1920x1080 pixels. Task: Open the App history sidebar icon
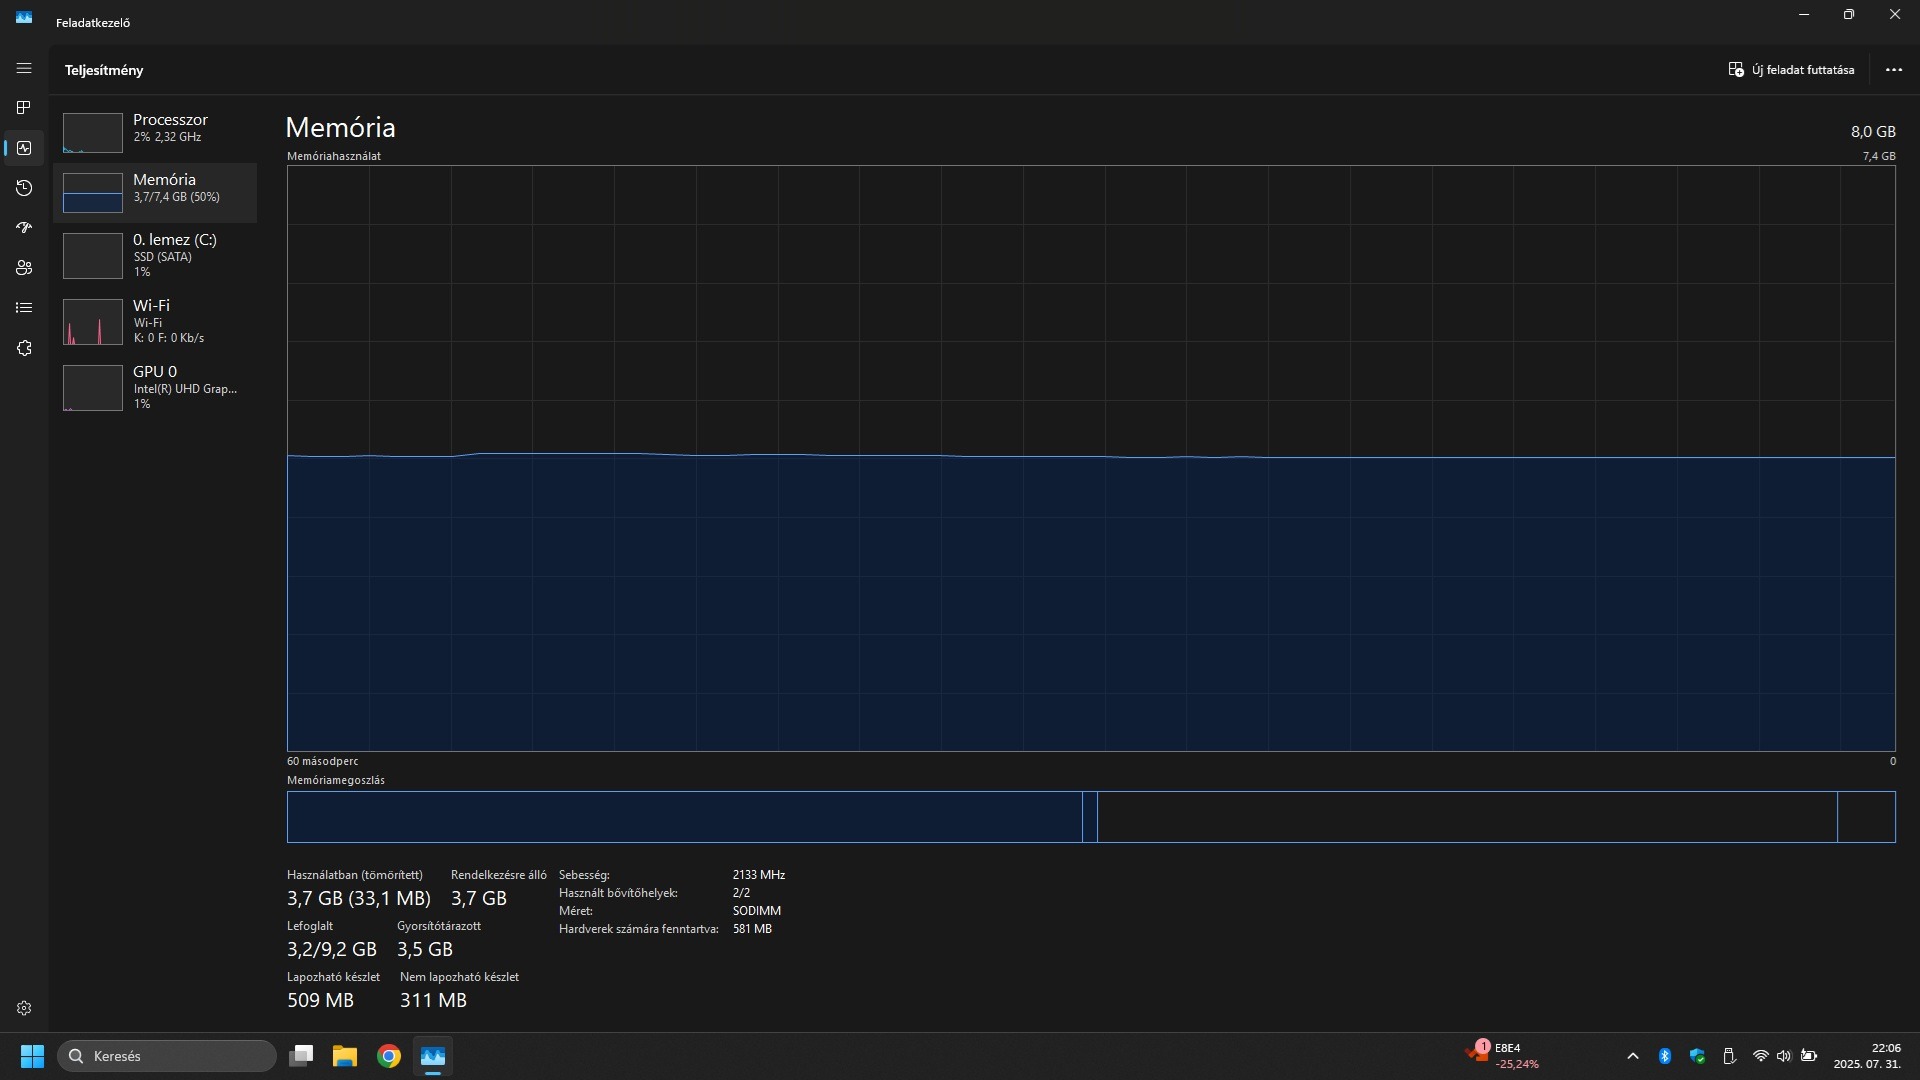click(x=24, y=188)
